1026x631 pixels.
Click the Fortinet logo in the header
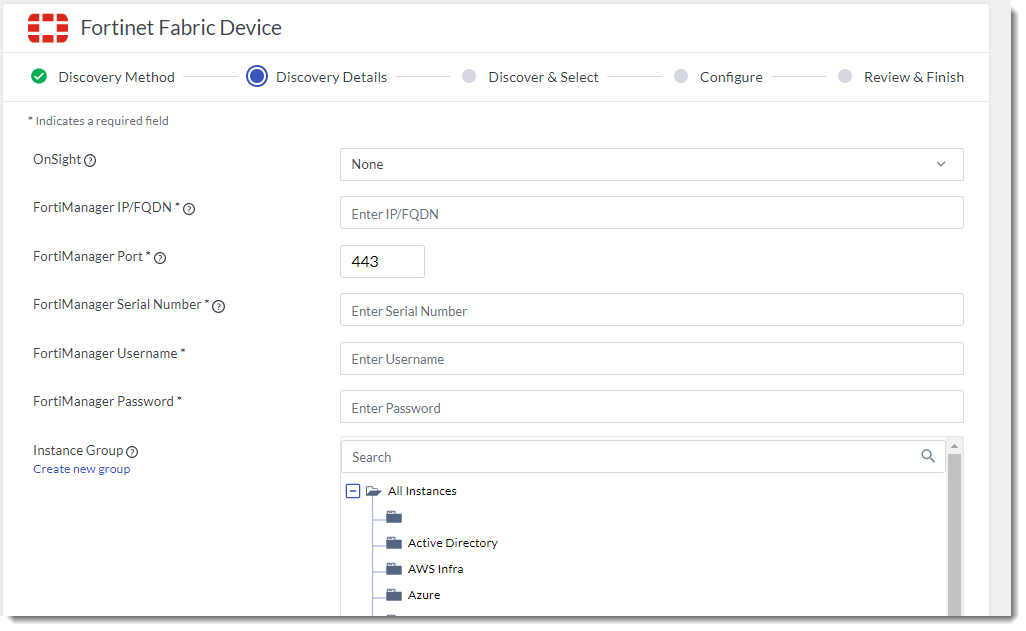46,27
